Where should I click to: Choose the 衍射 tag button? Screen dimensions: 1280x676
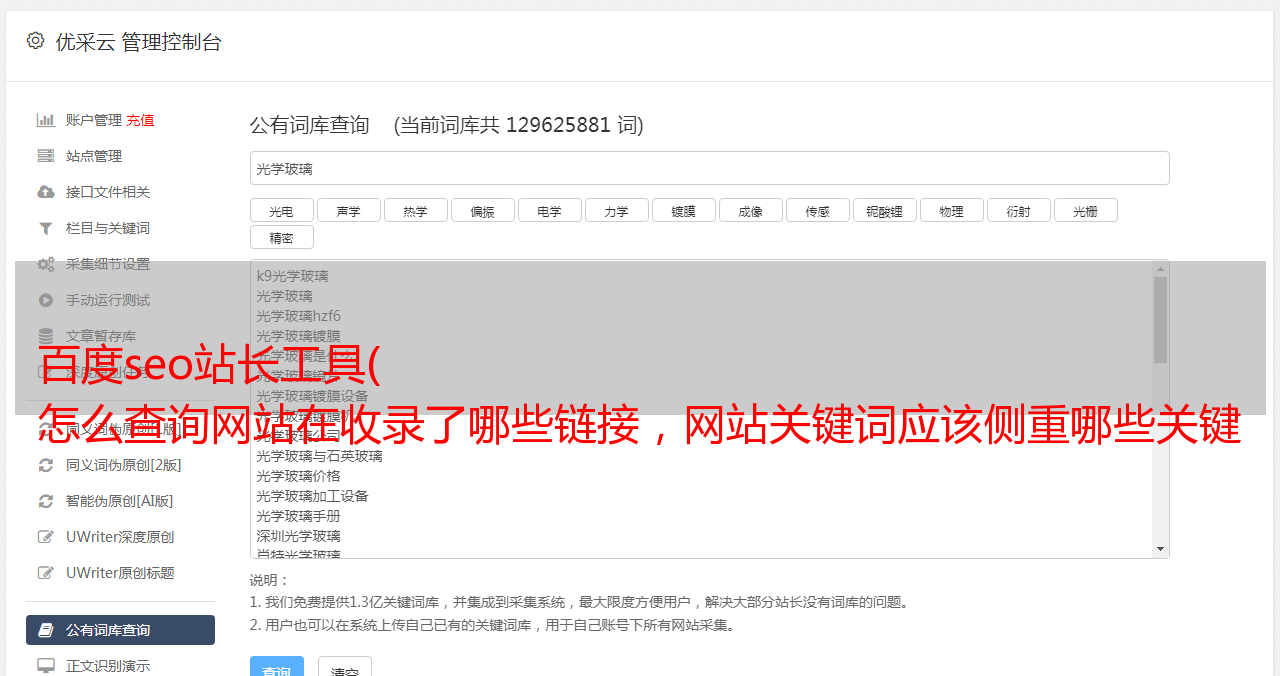click(1018, 210)
